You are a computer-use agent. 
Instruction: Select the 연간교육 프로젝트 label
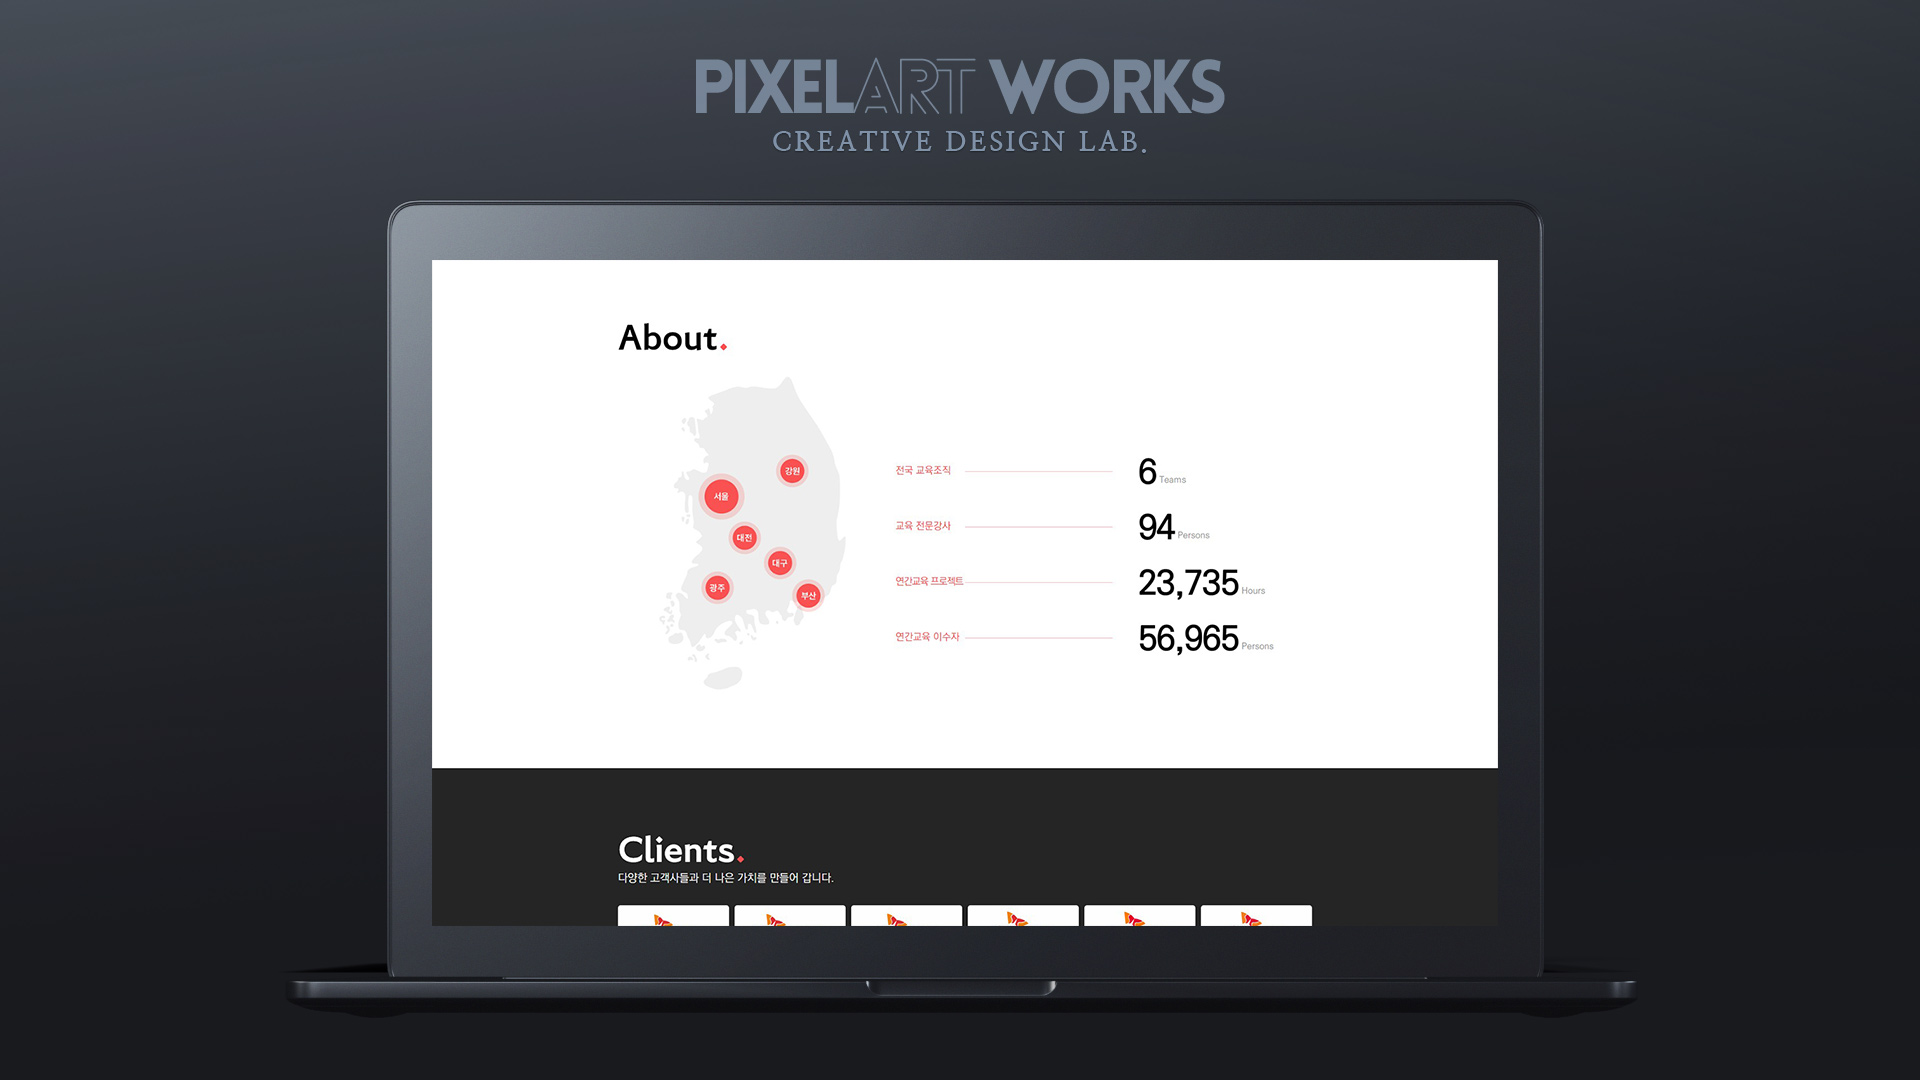929,581
